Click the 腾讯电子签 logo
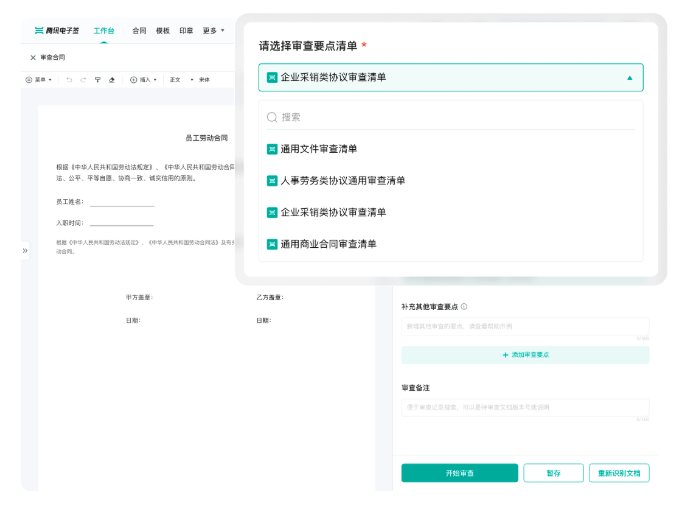684x517 pixels. pos(57,31)
